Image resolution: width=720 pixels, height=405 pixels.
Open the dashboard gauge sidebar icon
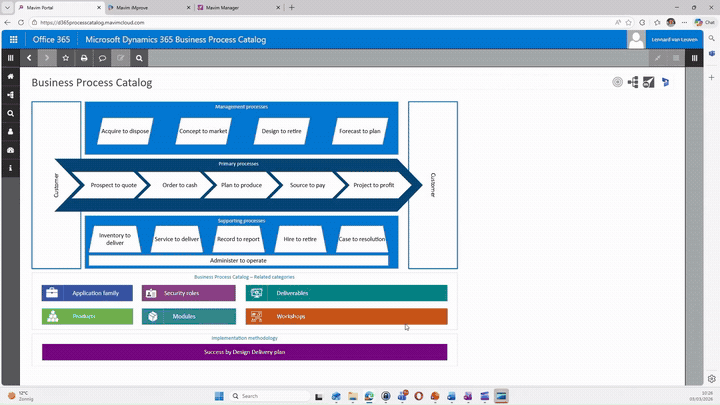(x=11, y=150)
